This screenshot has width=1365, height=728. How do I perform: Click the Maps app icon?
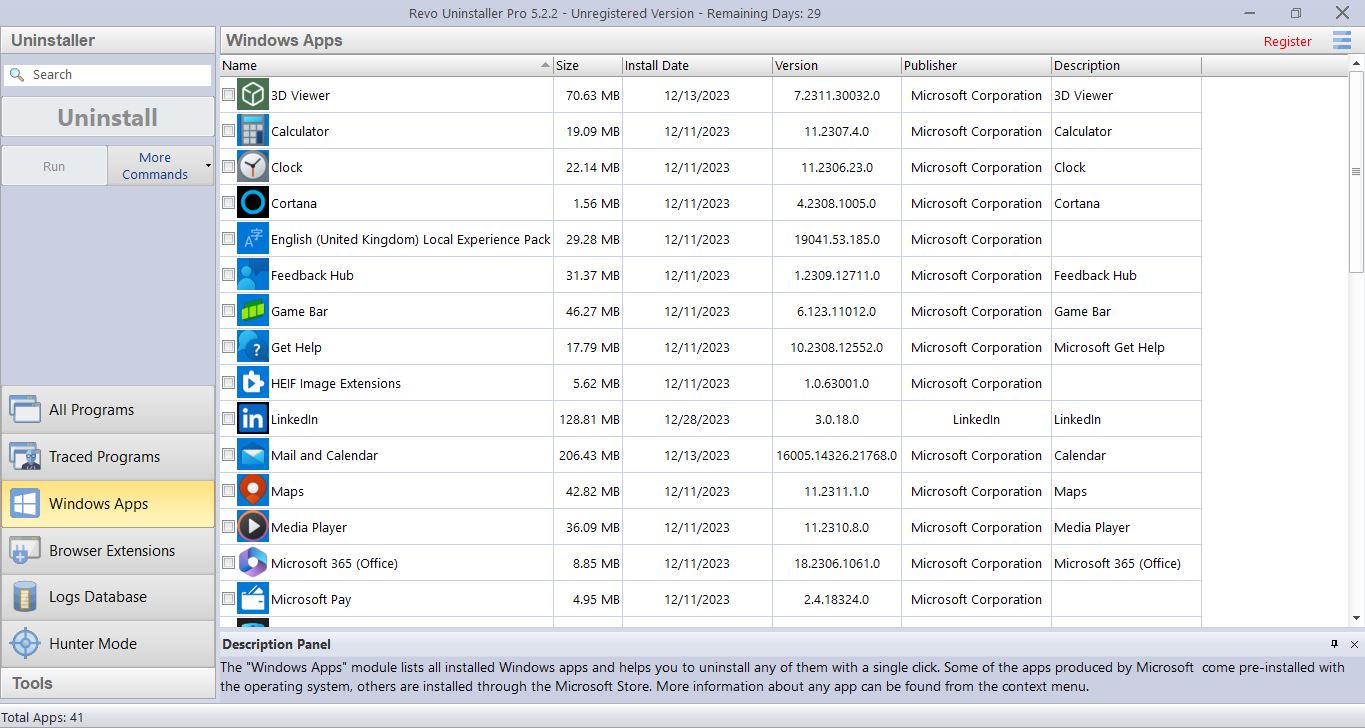tap(253, 491)
